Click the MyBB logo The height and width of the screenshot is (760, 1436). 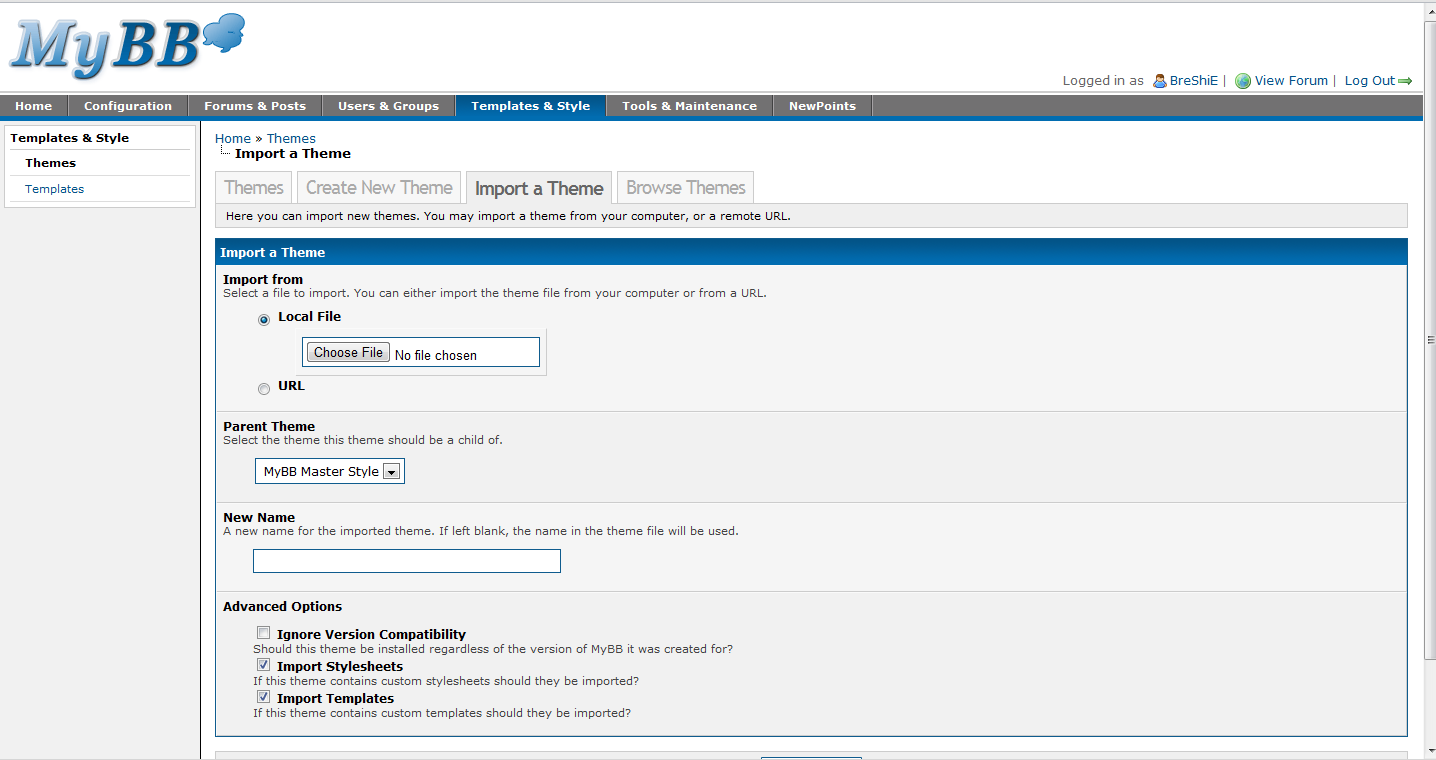[120, 45]
